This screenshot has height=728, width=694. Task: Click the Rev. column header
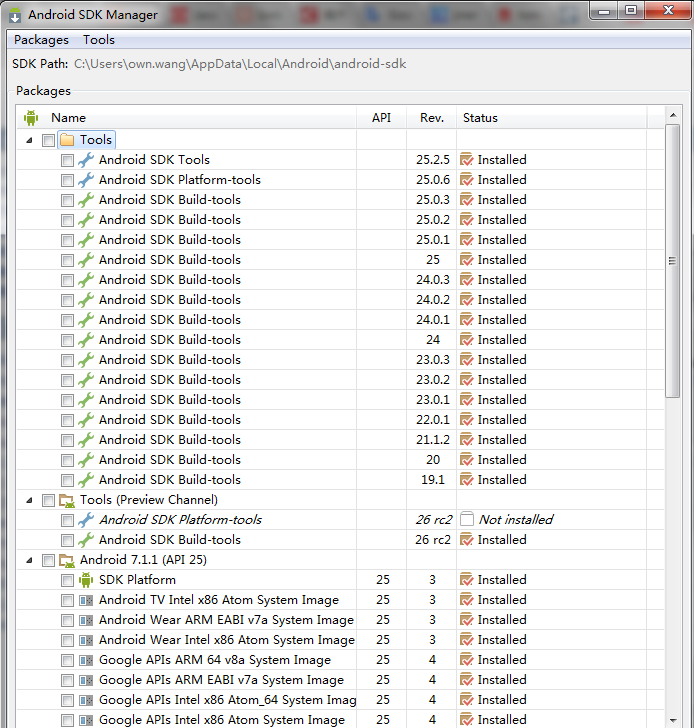[x=432, y=117]
